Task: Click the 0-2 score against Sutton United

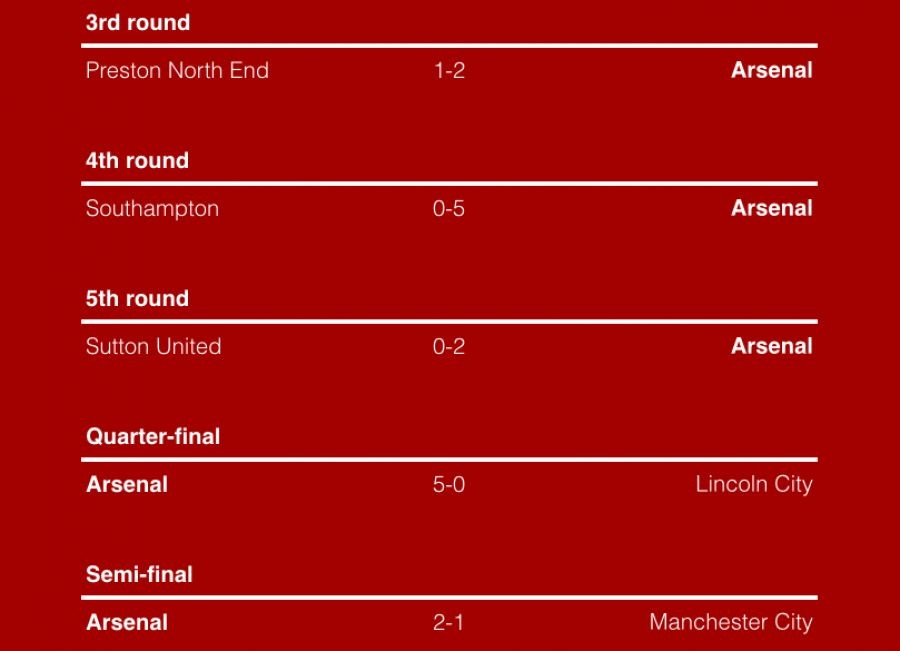Action: [x=449, y=347]
